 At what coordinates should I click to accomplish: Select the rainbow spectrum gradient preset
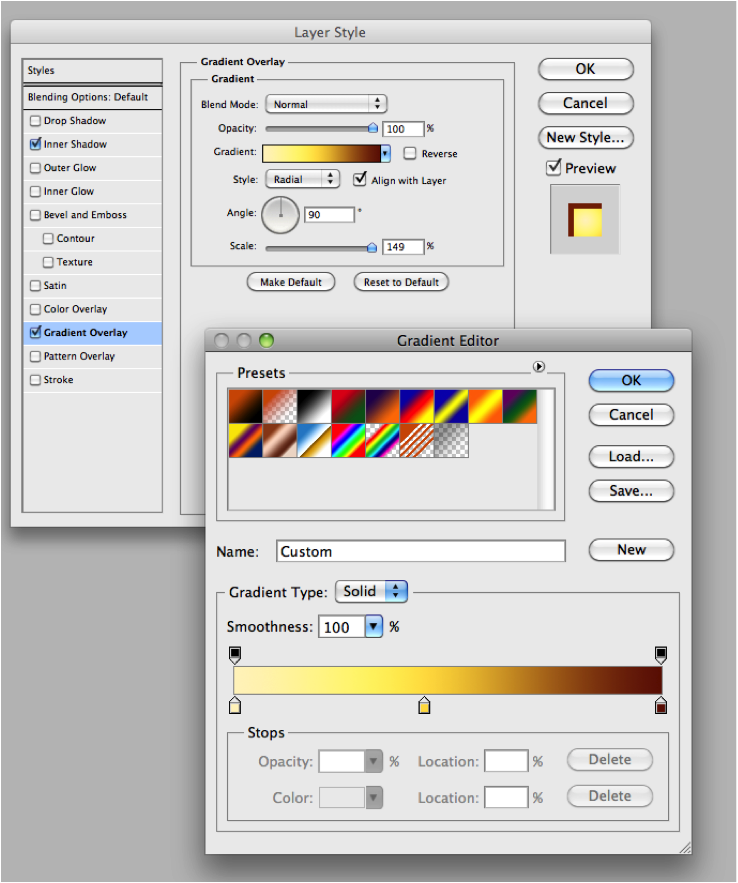(347, 440)
